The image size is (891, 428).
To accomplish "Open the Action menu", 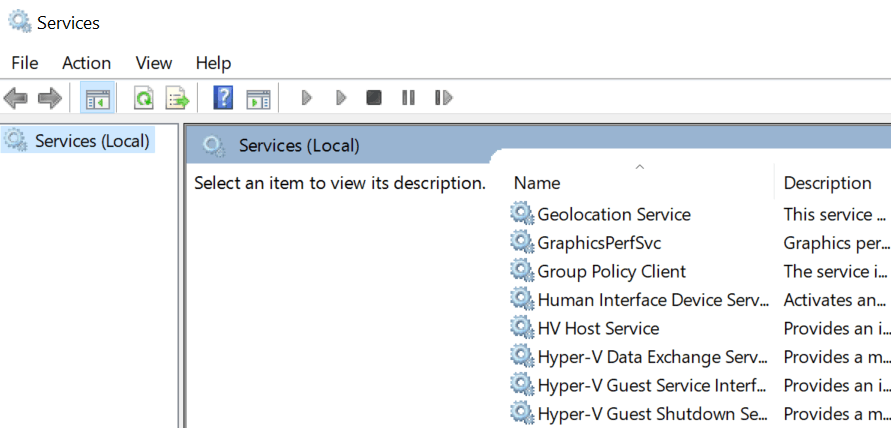I will 86,63.
